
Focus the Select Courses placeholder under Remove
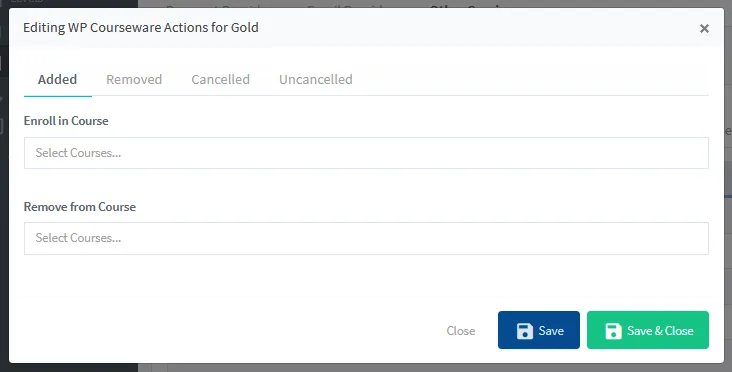[78, 238]
